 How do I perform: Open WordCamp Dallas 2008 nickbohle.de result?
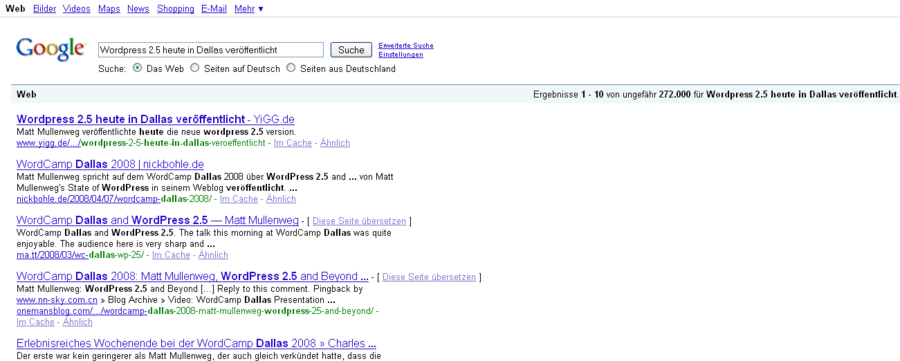click(x=110, y=164)
